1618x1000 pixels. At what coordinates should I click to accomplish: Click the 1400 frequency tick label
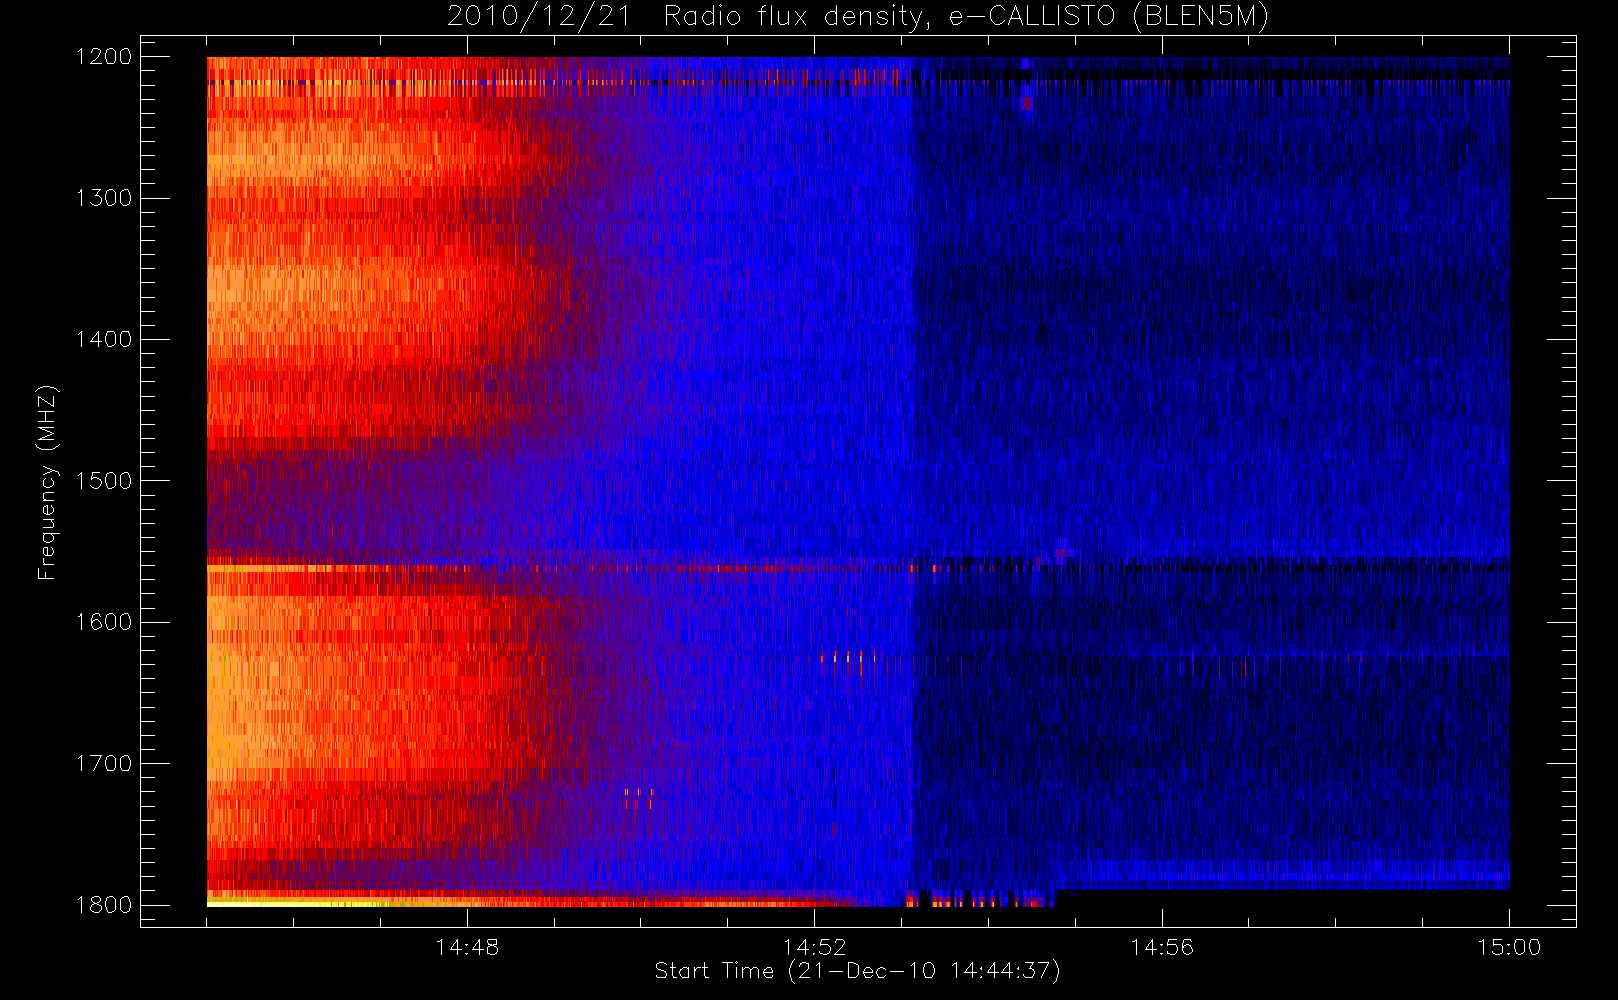pos(104,340)
